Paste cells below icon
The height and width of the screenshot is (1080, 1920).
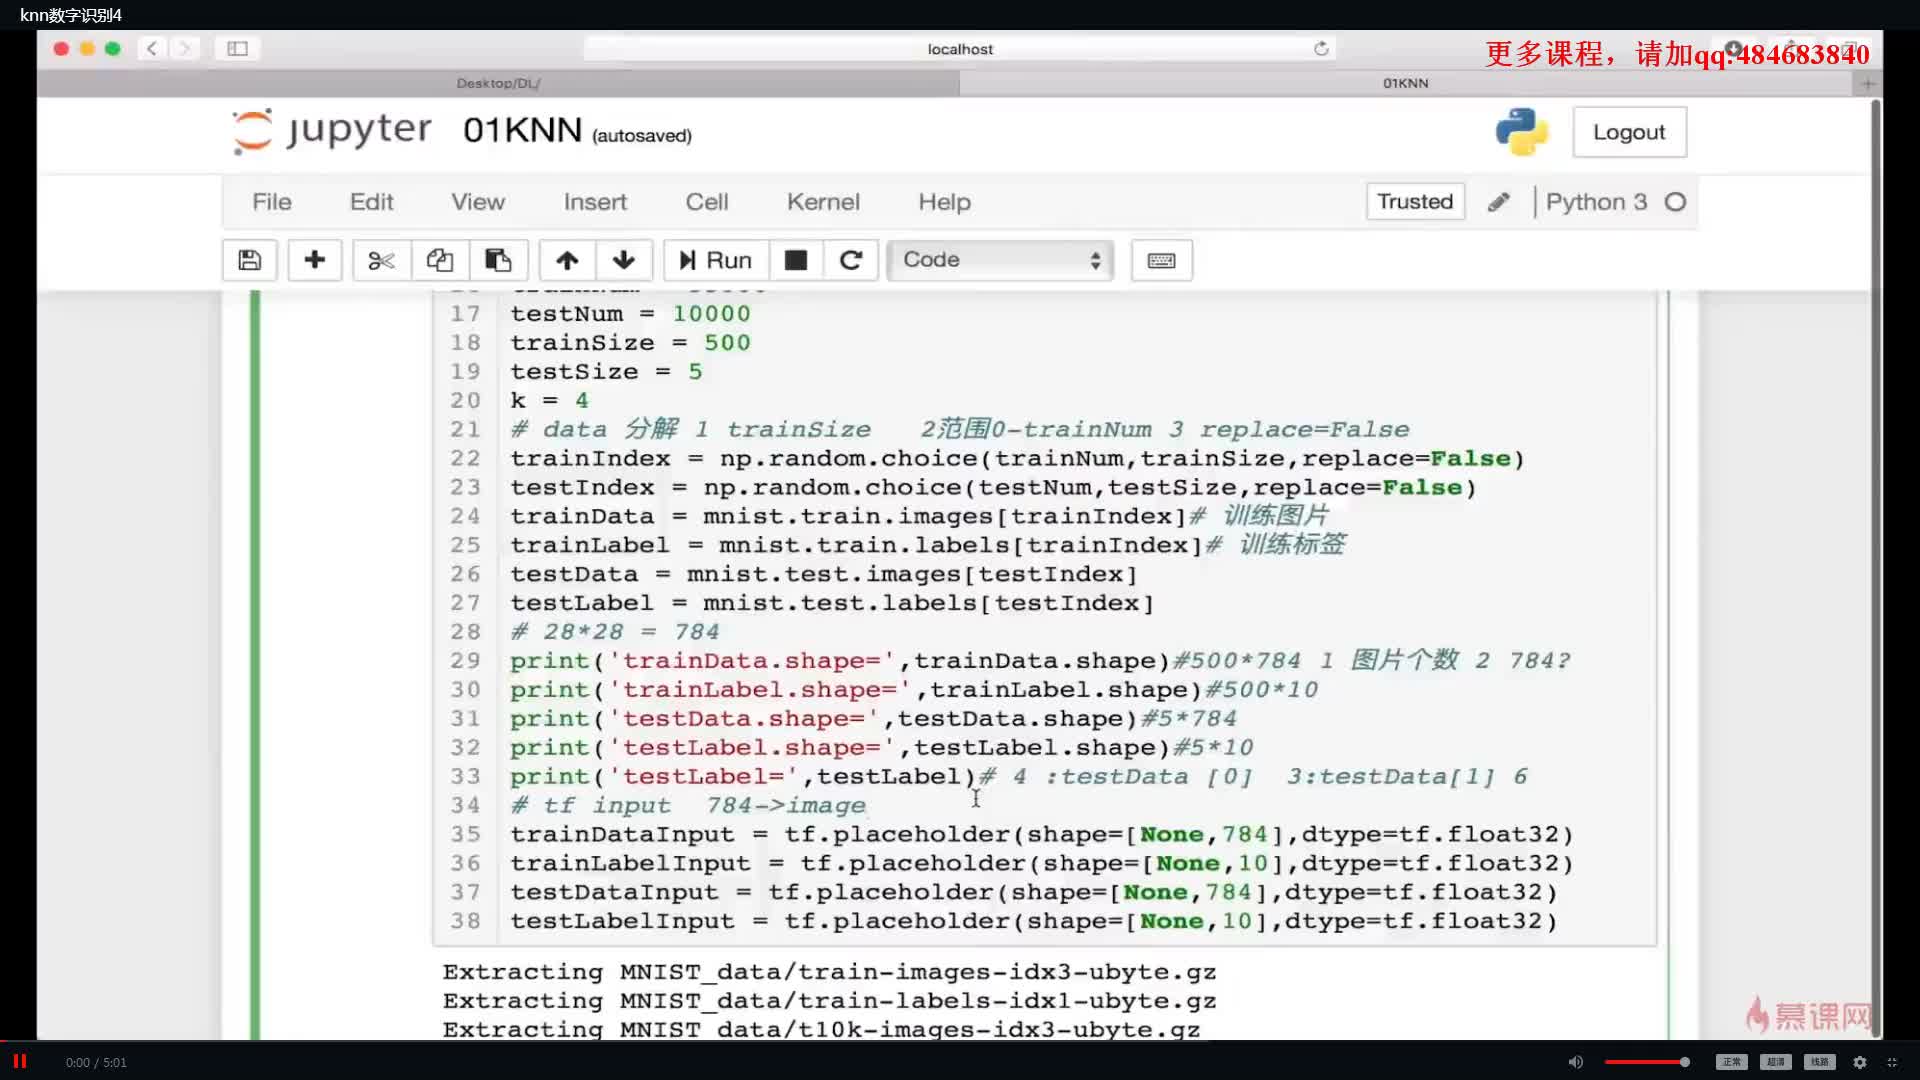(x=498, y=260)
